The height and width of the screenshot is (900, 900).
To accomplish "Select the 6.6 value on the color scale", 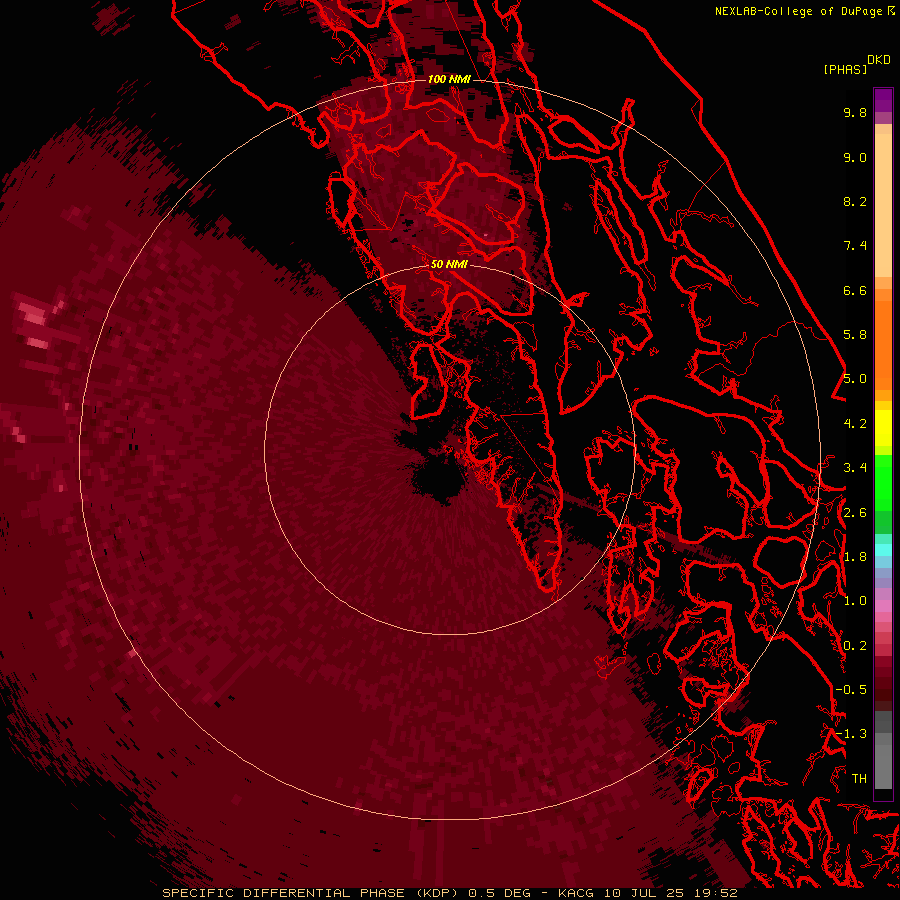I will (855, 290).
